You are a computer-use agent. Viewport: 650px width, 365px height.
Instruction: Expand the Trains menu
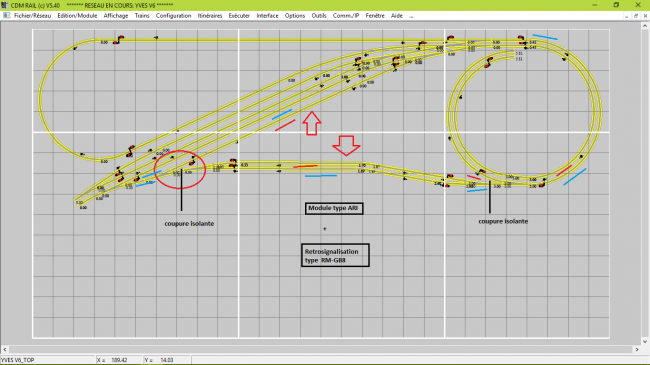tap(142, 16)
